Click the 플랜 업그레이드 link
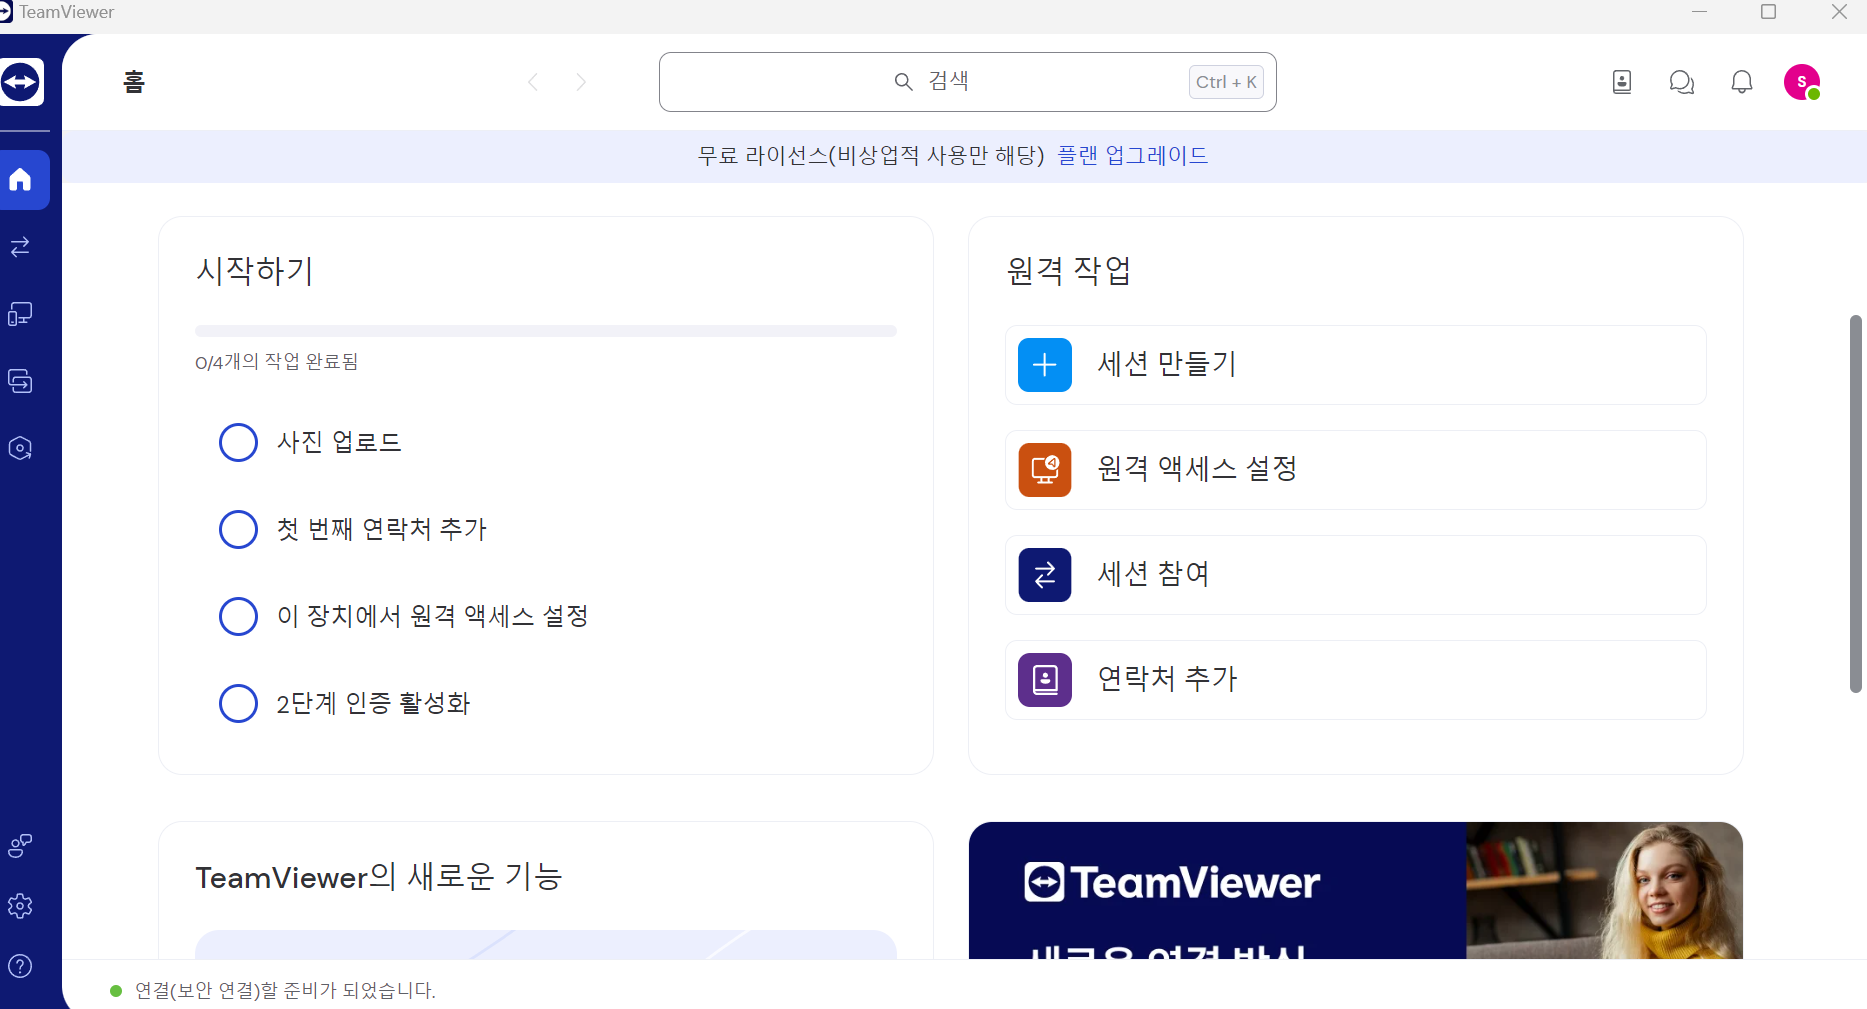 coord(1131,156)
